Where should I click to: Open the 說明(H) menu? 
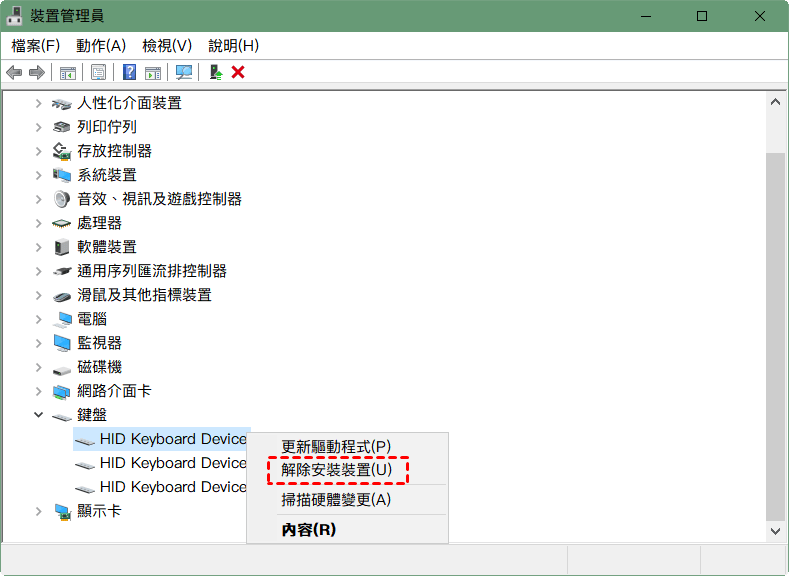click(x=233, y=46)
